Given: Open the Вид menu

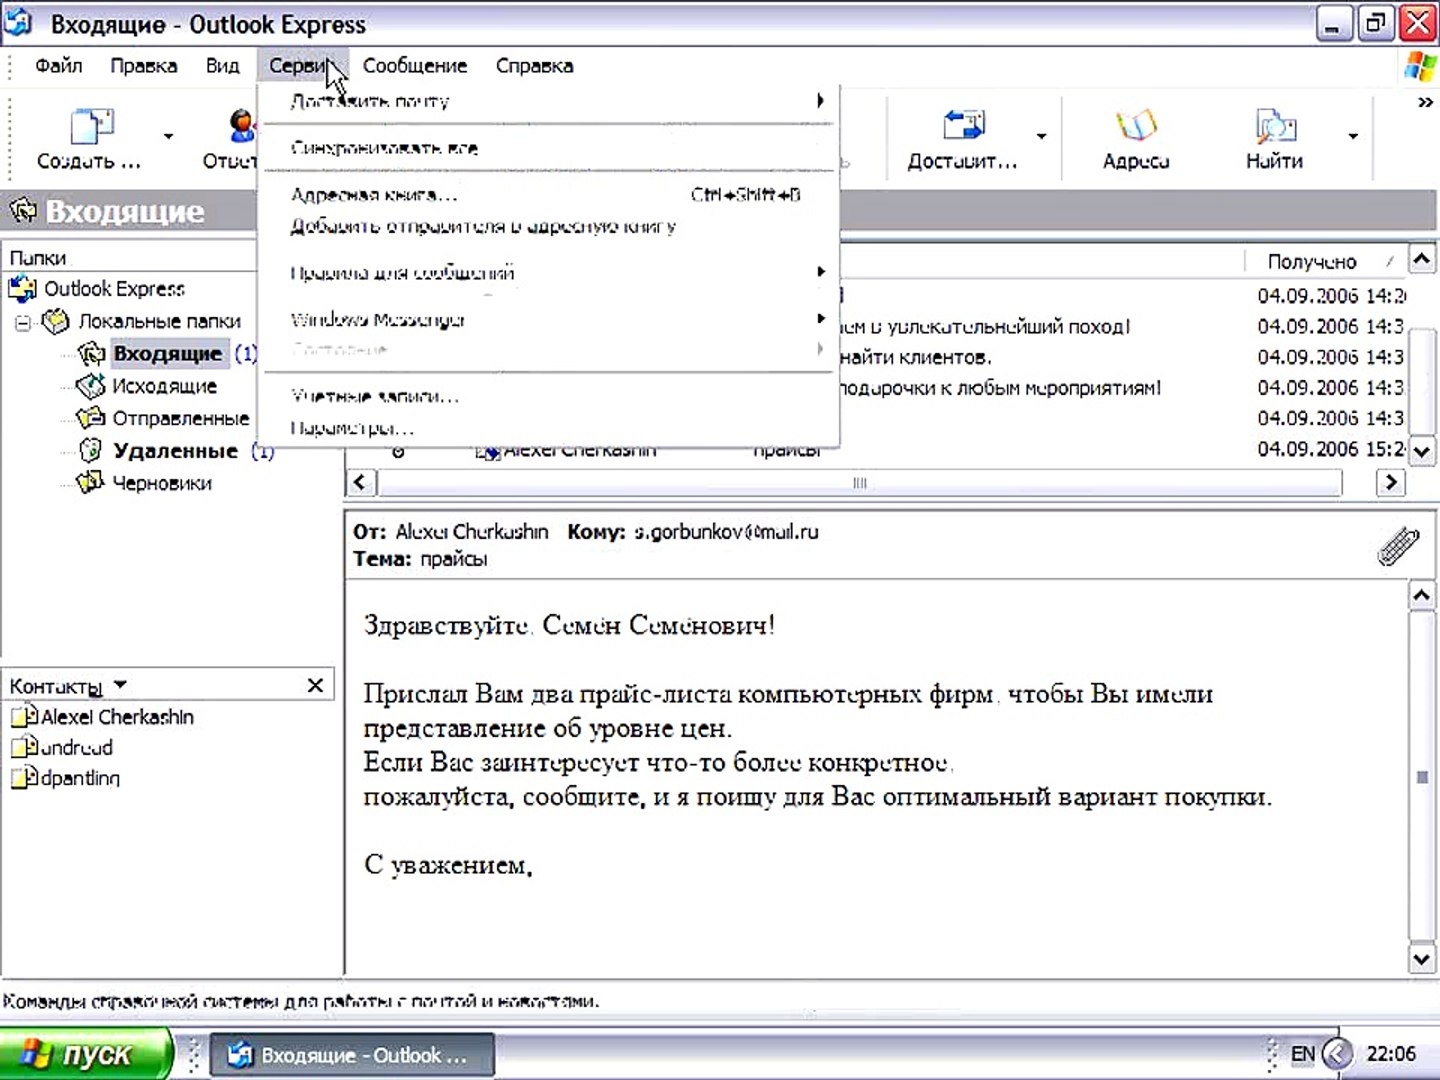Looking at the screenshot, I should pyautogui.click(x=222, y=66).
